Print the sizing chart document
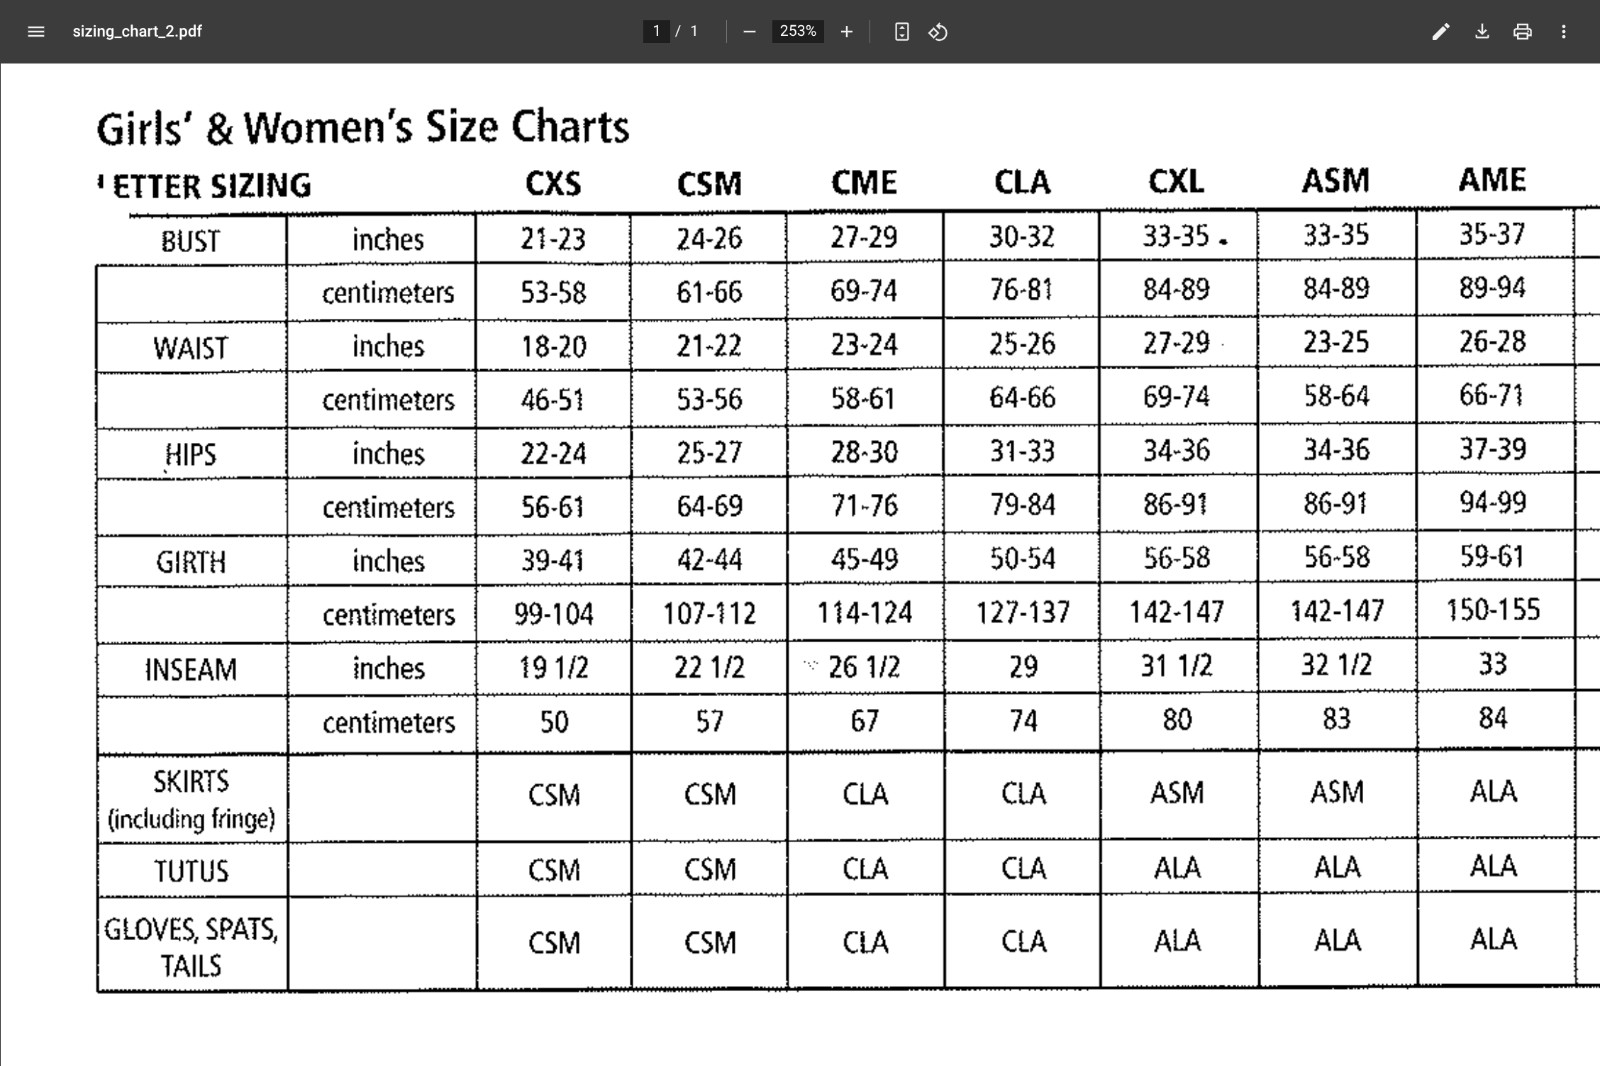This screenshot has height=1066, width=1600. (1522, 31)
